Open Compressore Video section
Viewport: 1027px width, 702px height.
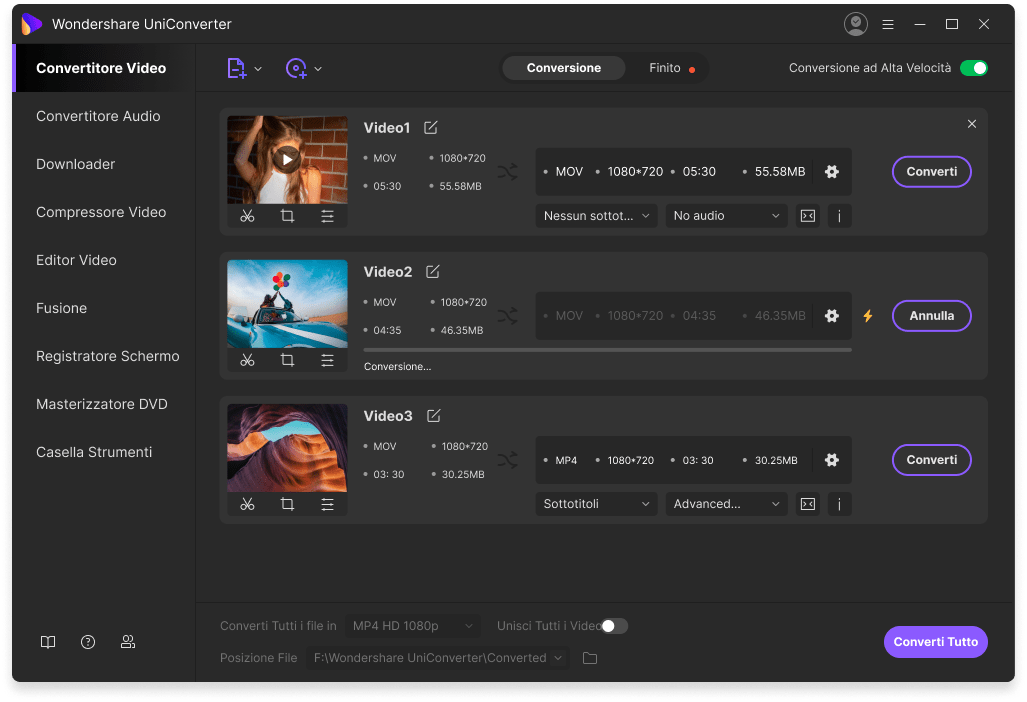pos(101,212)
